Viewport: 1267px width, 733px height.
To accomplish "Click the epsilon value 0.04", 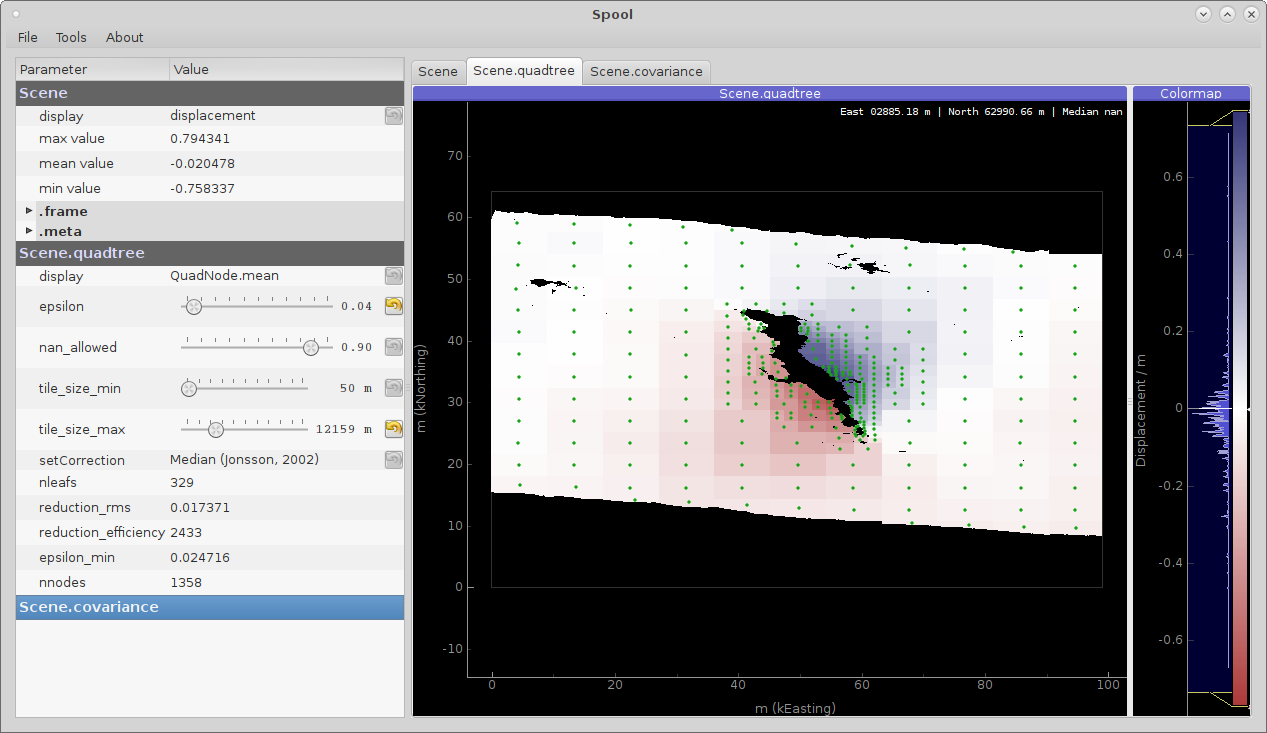I will (356, 307).
